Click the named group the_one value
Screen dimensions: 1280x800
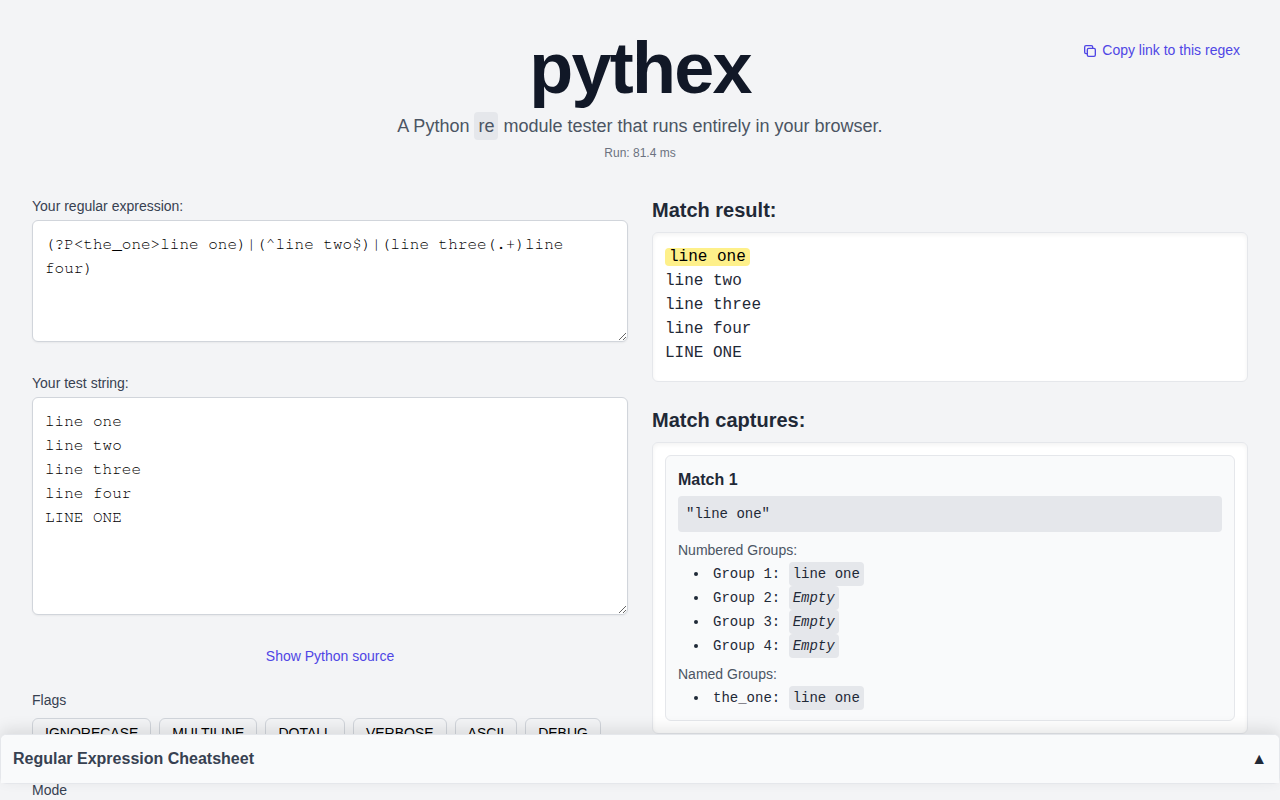[x=826, y=698]
